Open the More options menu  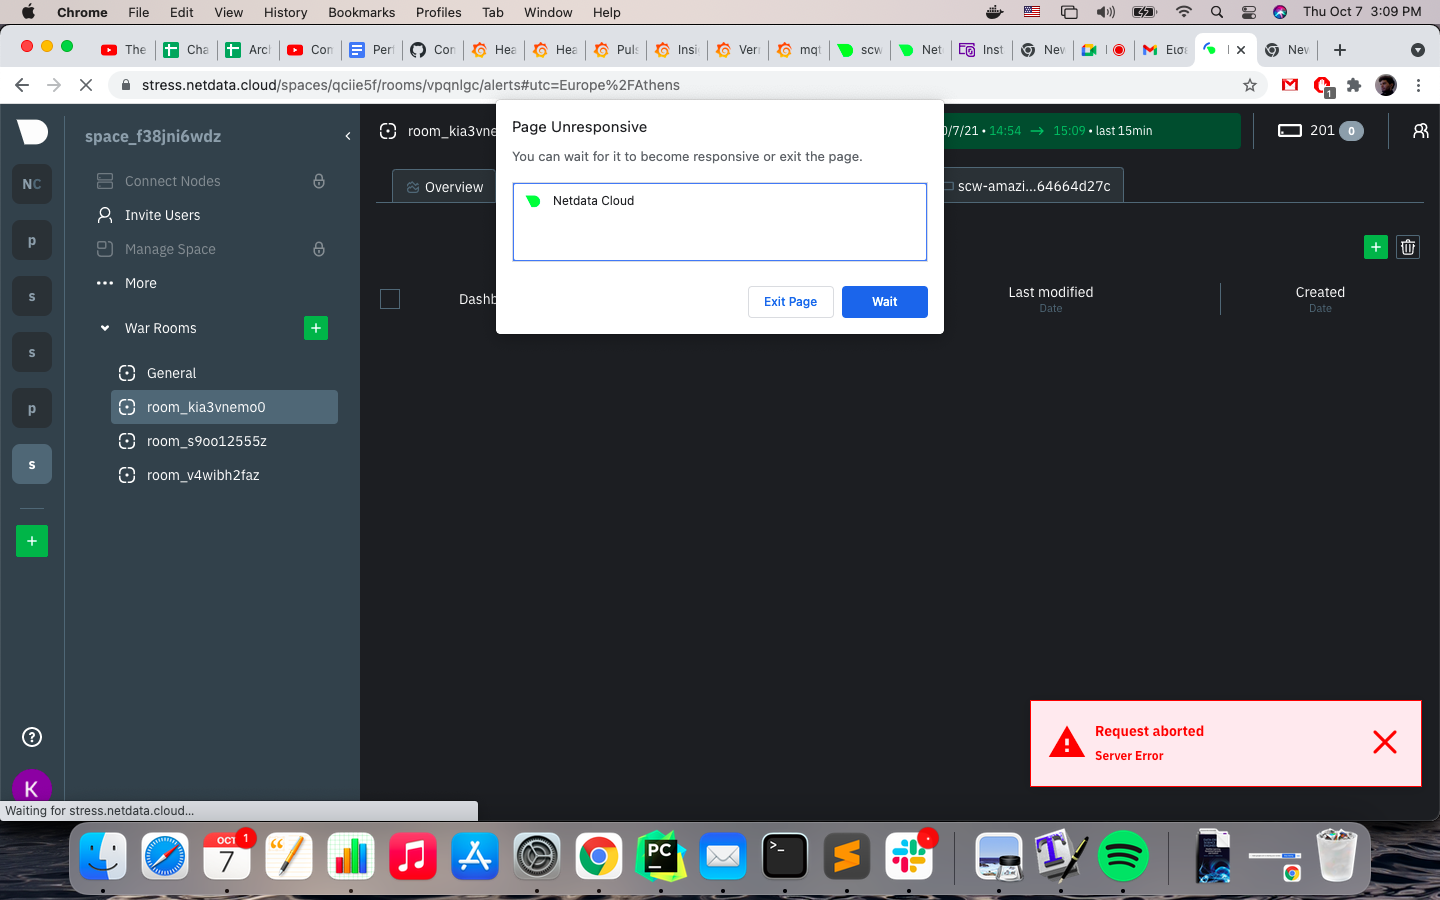140,283
